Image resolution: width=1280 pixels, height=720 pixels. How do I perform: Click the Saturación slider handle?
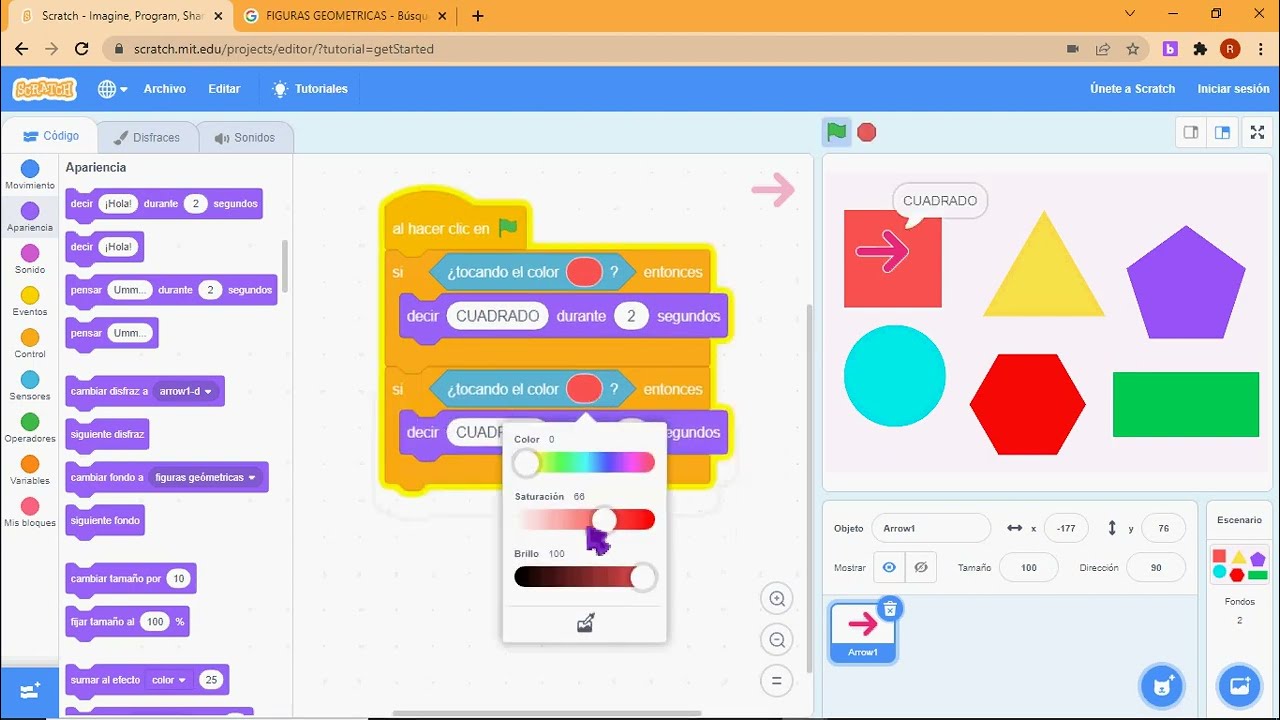click(604, 520)
